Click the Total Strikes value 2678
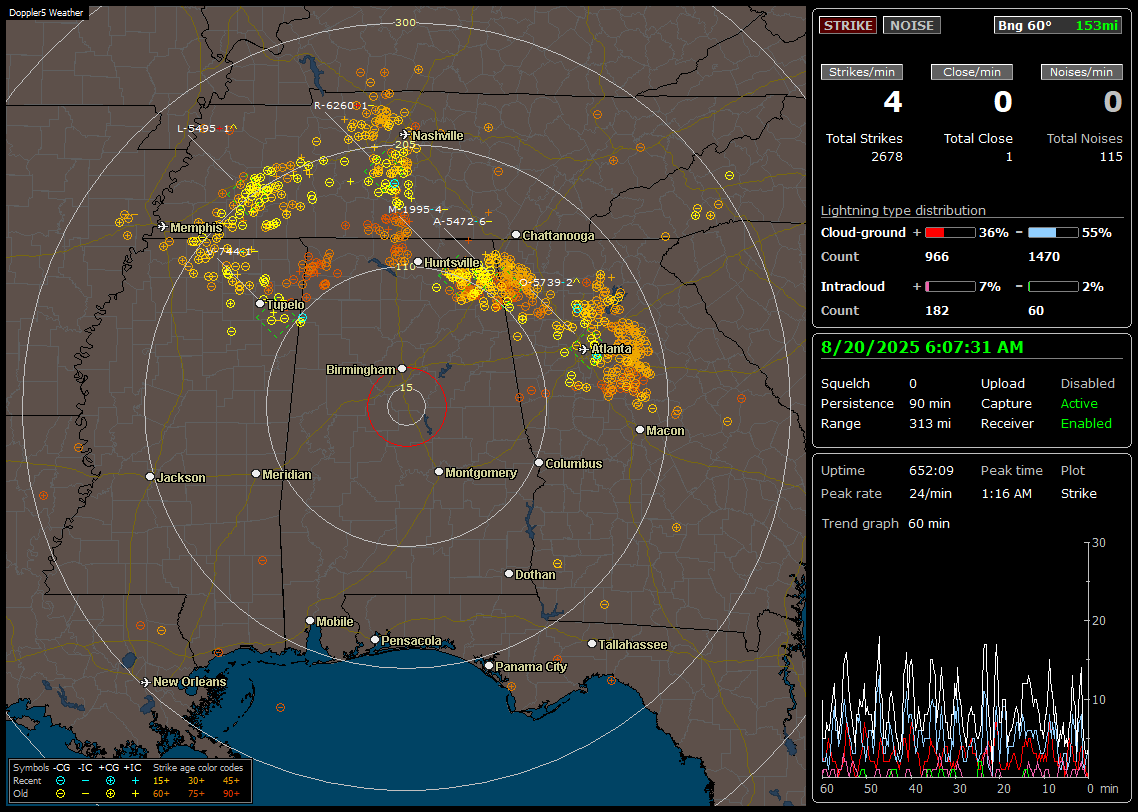This screenshot has width=1138, height=812. [887, 157]
